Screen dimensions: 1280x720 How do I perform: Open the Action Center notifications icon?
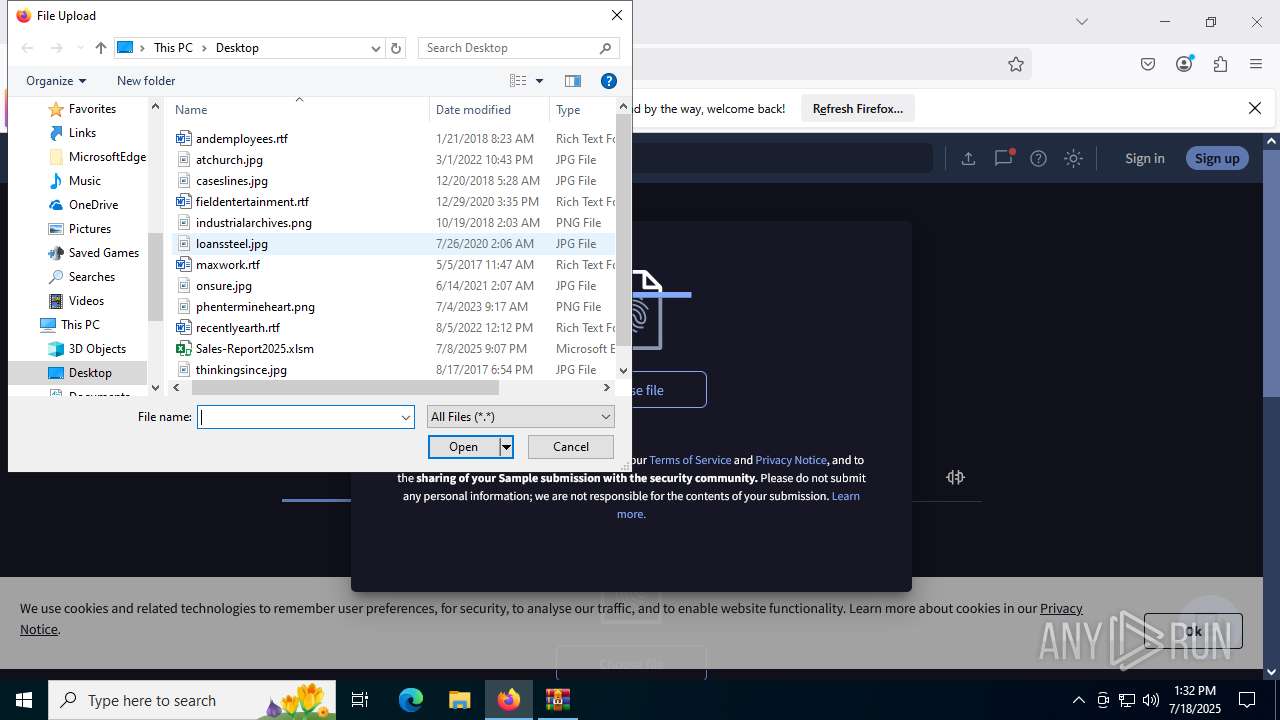(x=1247, y=700)
